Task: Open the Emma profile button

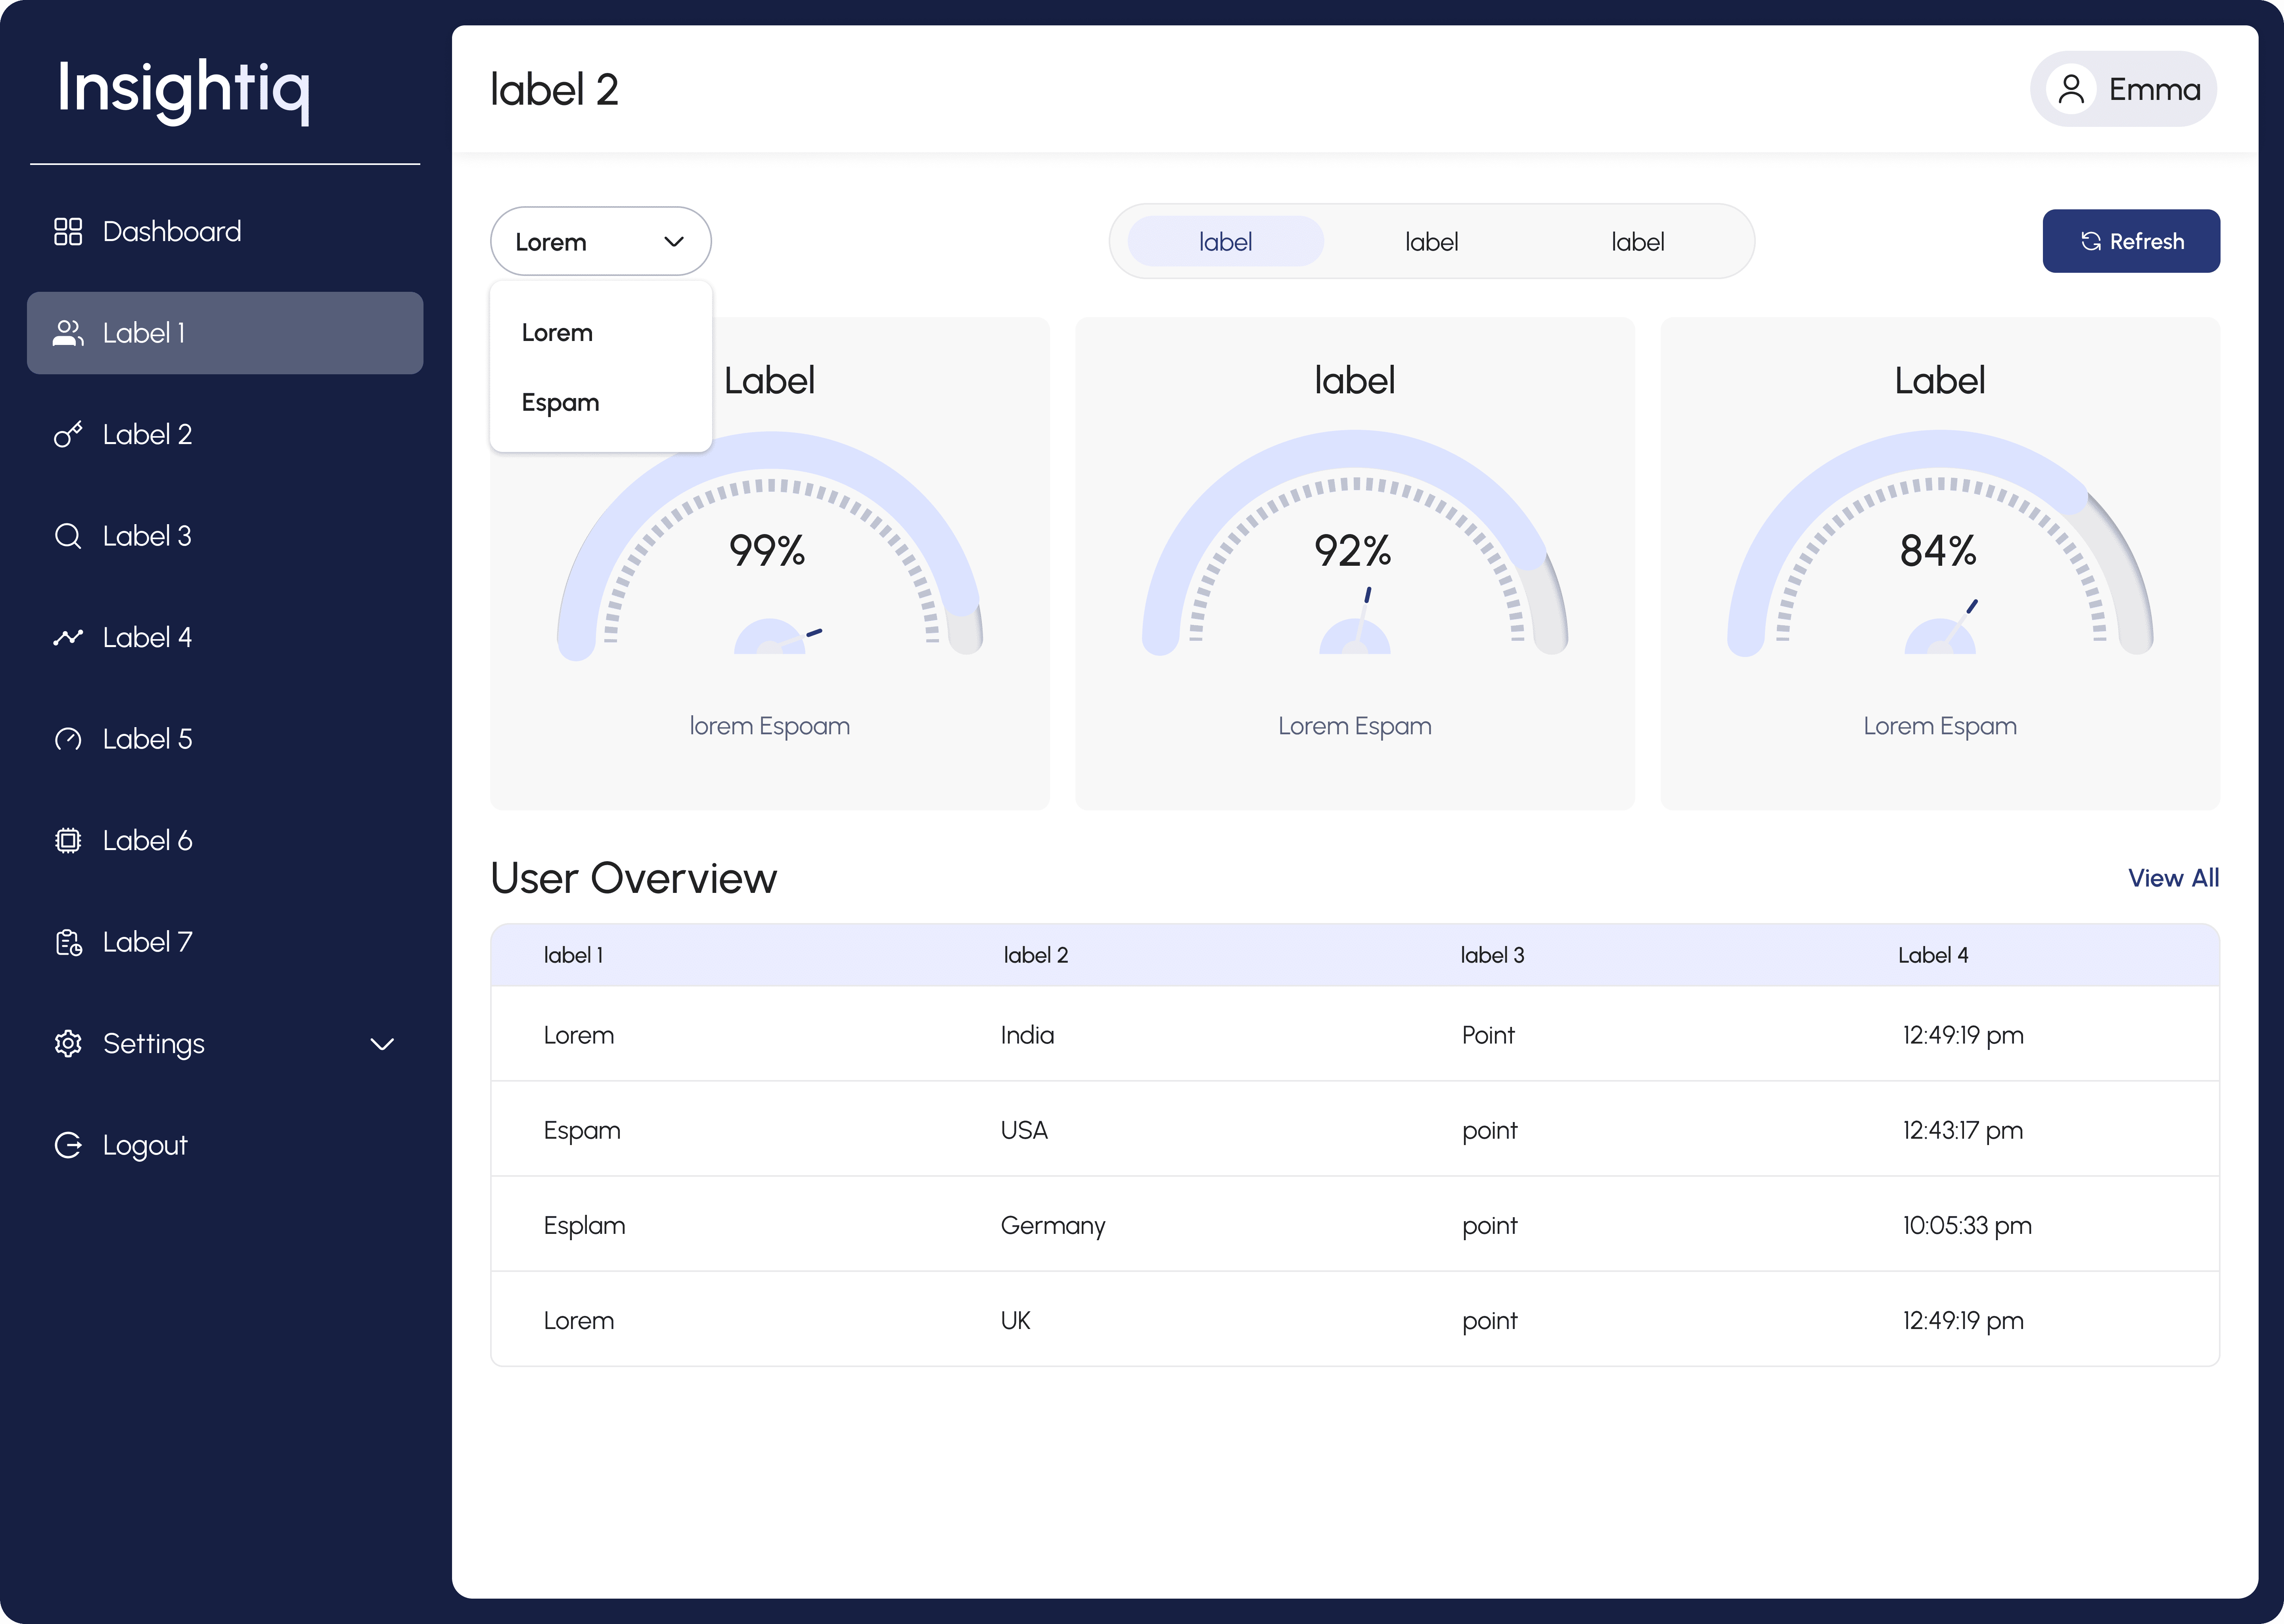Action: (2123, 89)
